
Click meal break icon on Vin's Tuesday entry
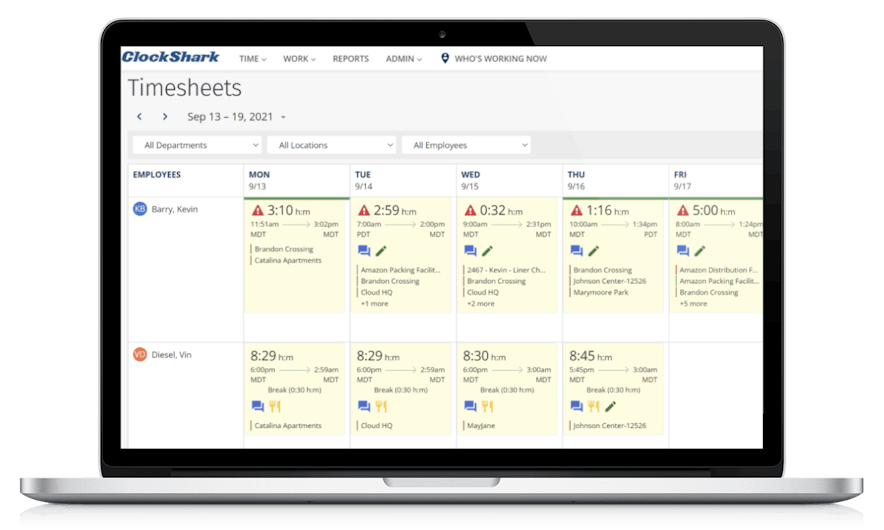click(x=381, y=406)
